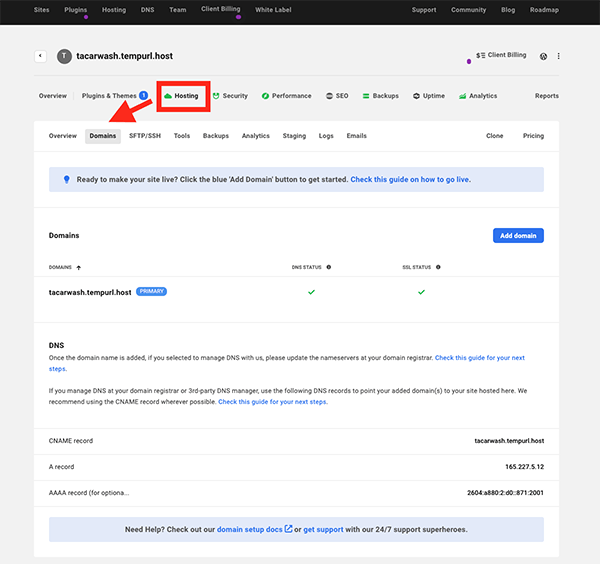Click the SSL status green checkmark
The height and width of the screenshot is (564, 600).
421,292
